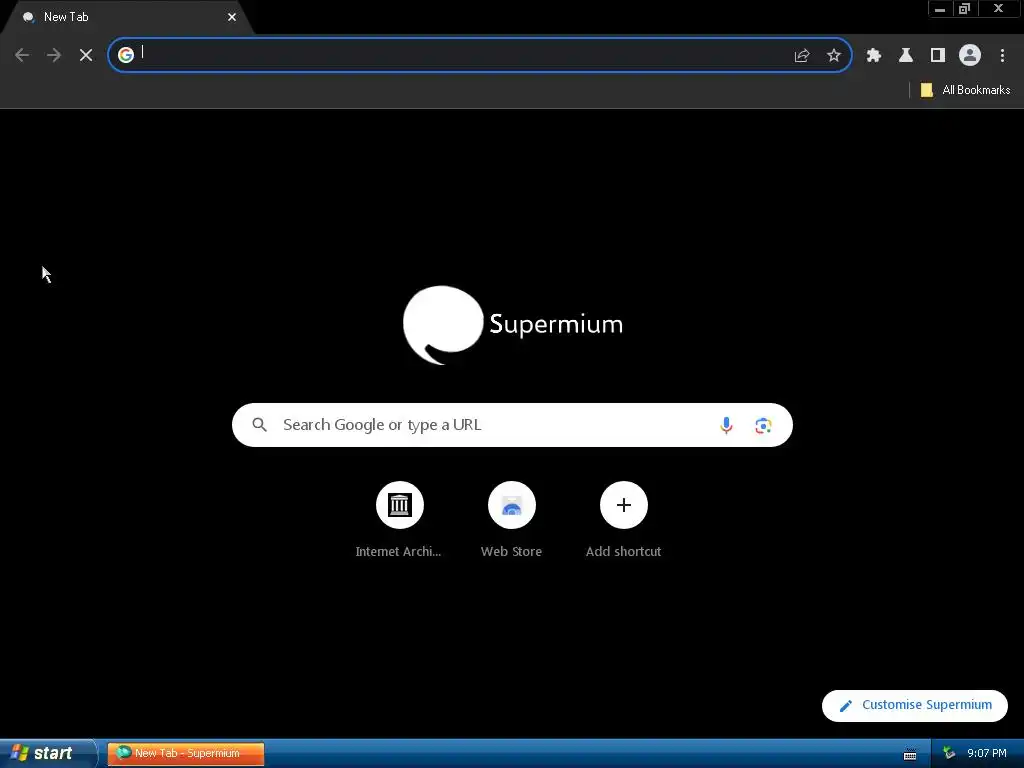This screenshot has height=768, width=1024.
Task: Minimize the browser window
Action: [x=940, y=9]
